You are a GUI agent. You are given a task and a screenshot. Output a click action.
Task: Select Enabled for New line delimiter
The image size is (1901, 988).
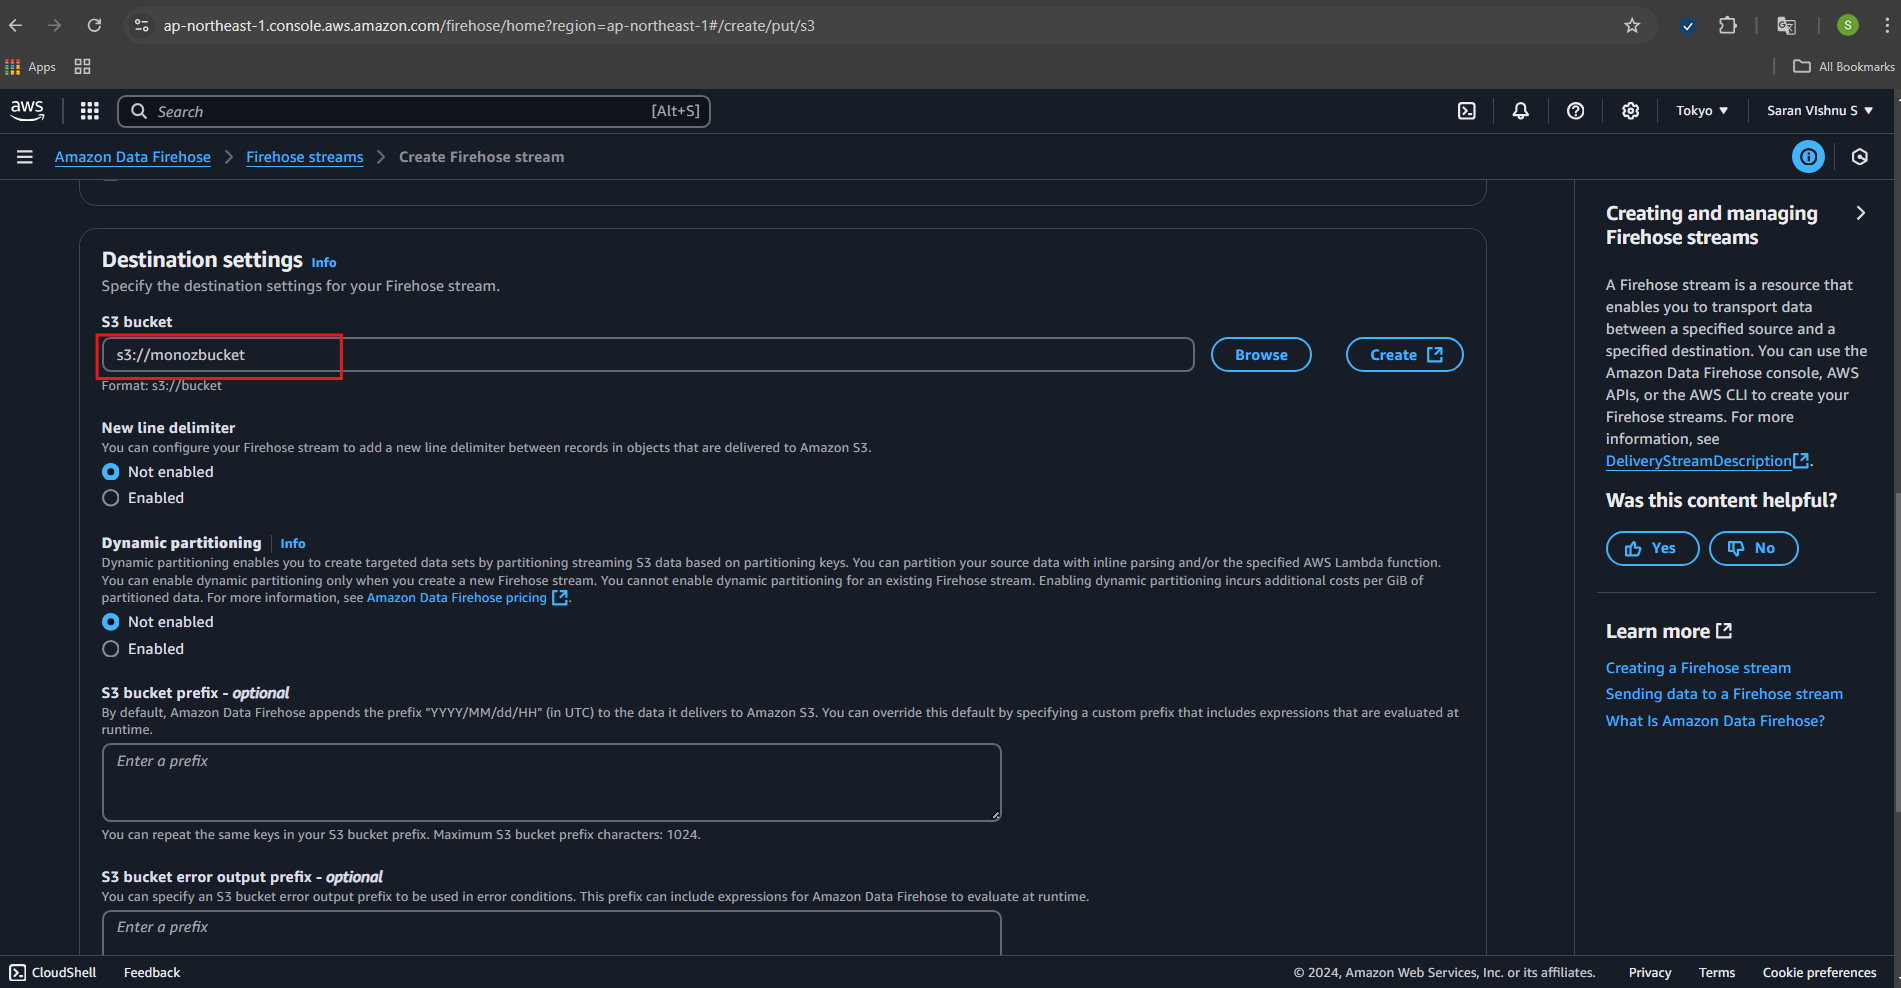pos(111,498)
